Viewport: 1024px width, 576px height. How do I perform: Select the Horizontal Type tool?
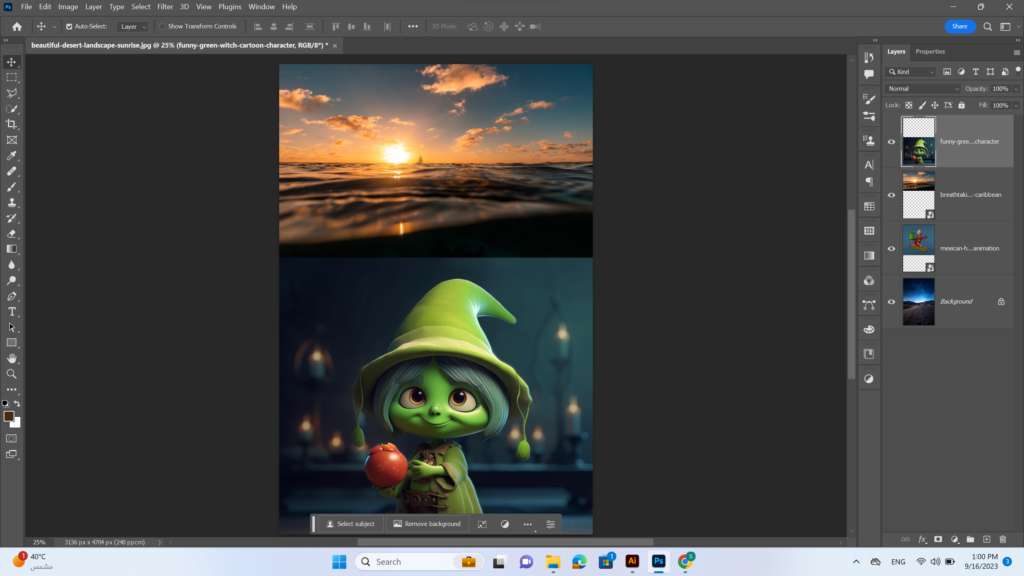pyautogui.click(x=12, y=312)
